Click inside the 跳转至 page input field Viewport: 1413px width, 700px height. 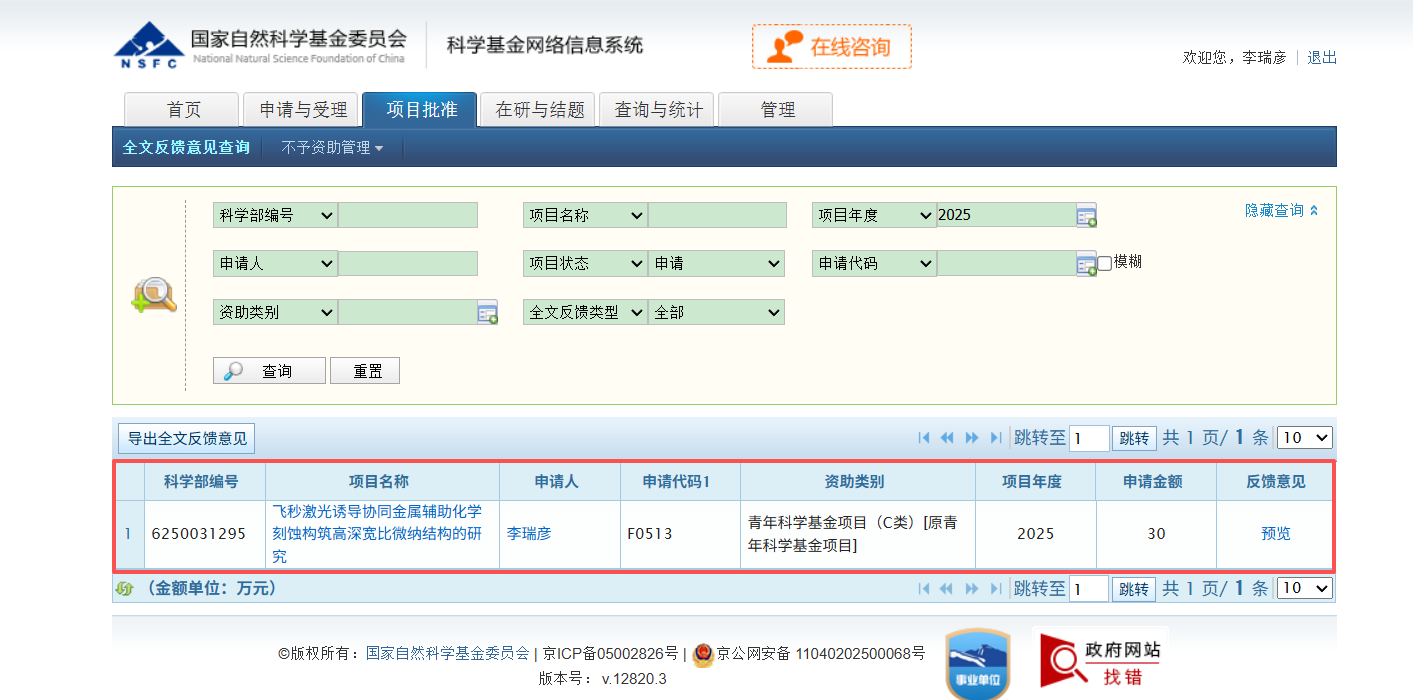(1088, 437)
